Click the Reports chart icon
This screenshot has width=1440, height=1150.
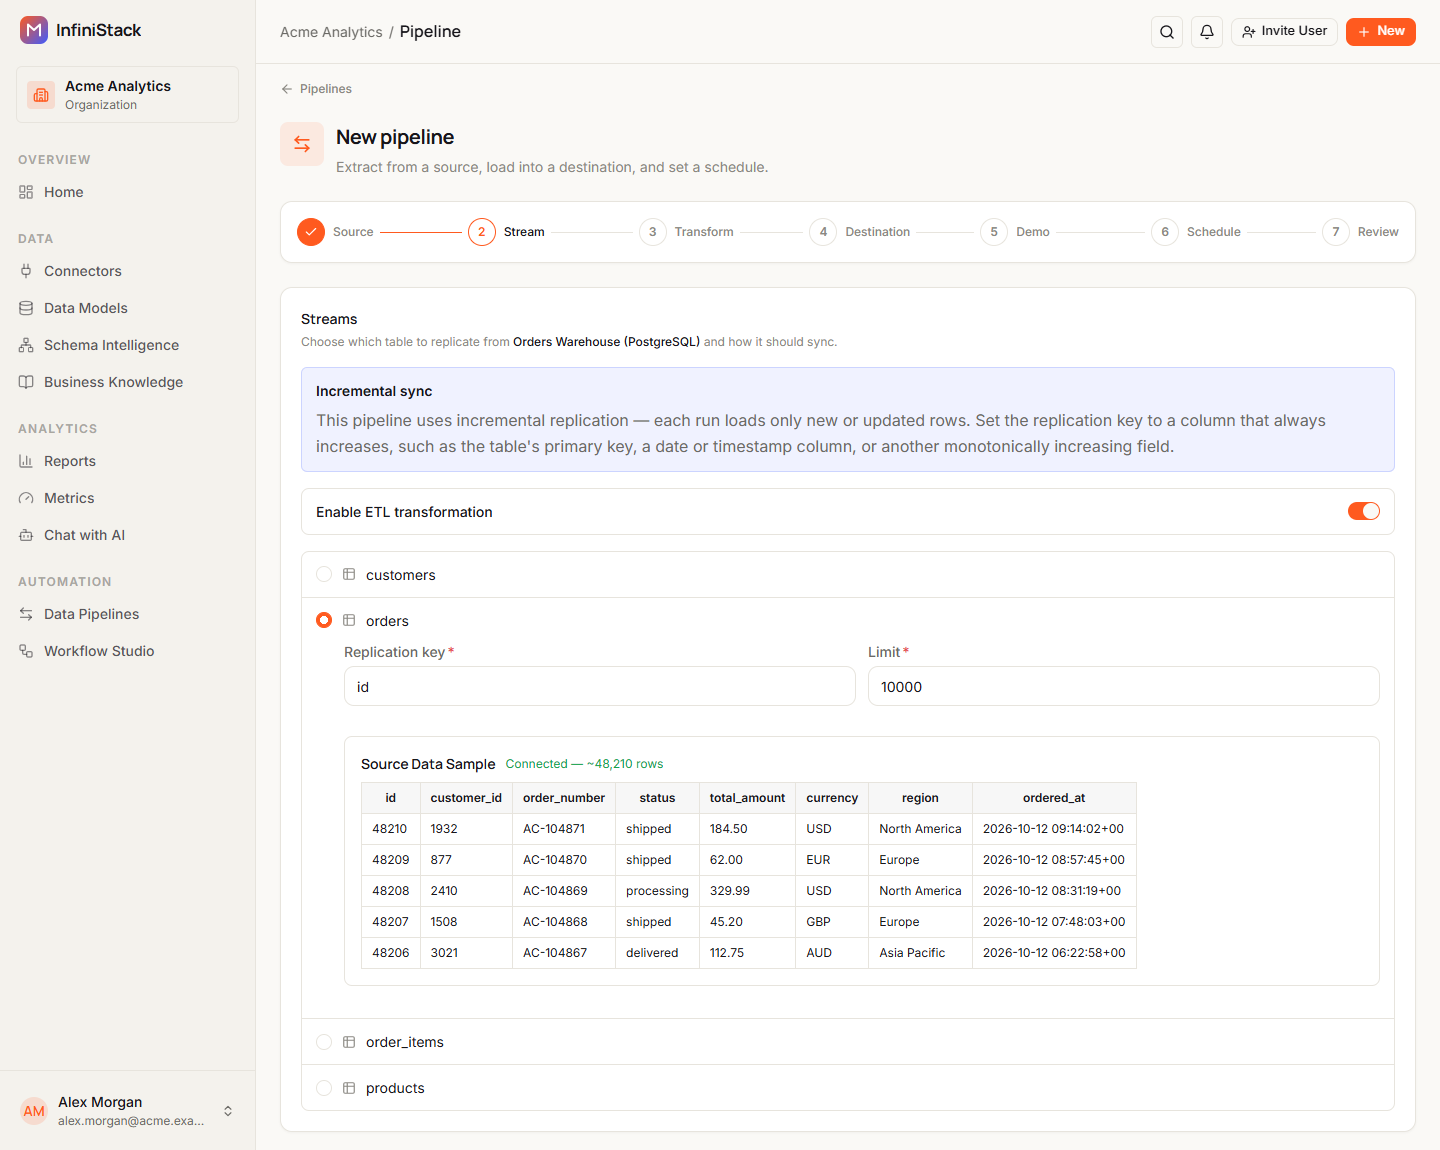[26, 461]
